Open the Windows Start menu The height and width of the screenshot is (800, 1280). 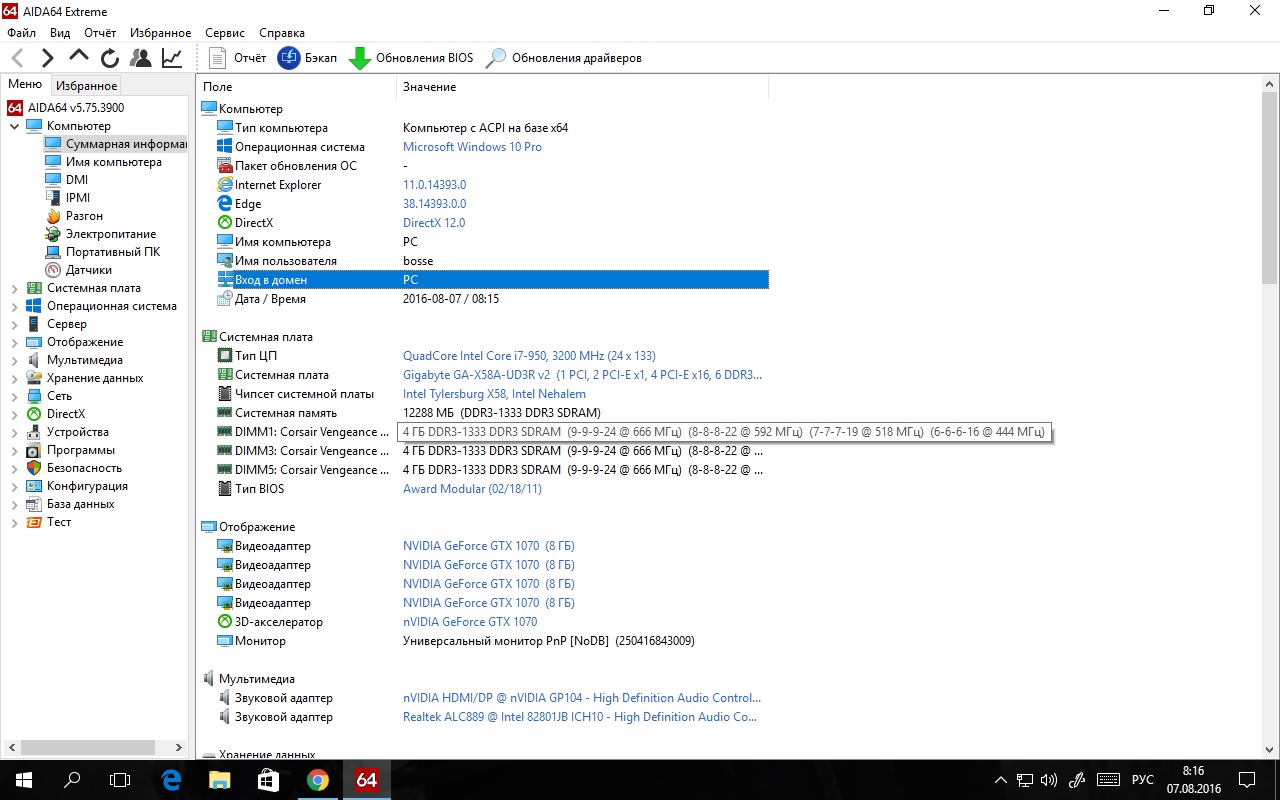click(x=24, y=780)
